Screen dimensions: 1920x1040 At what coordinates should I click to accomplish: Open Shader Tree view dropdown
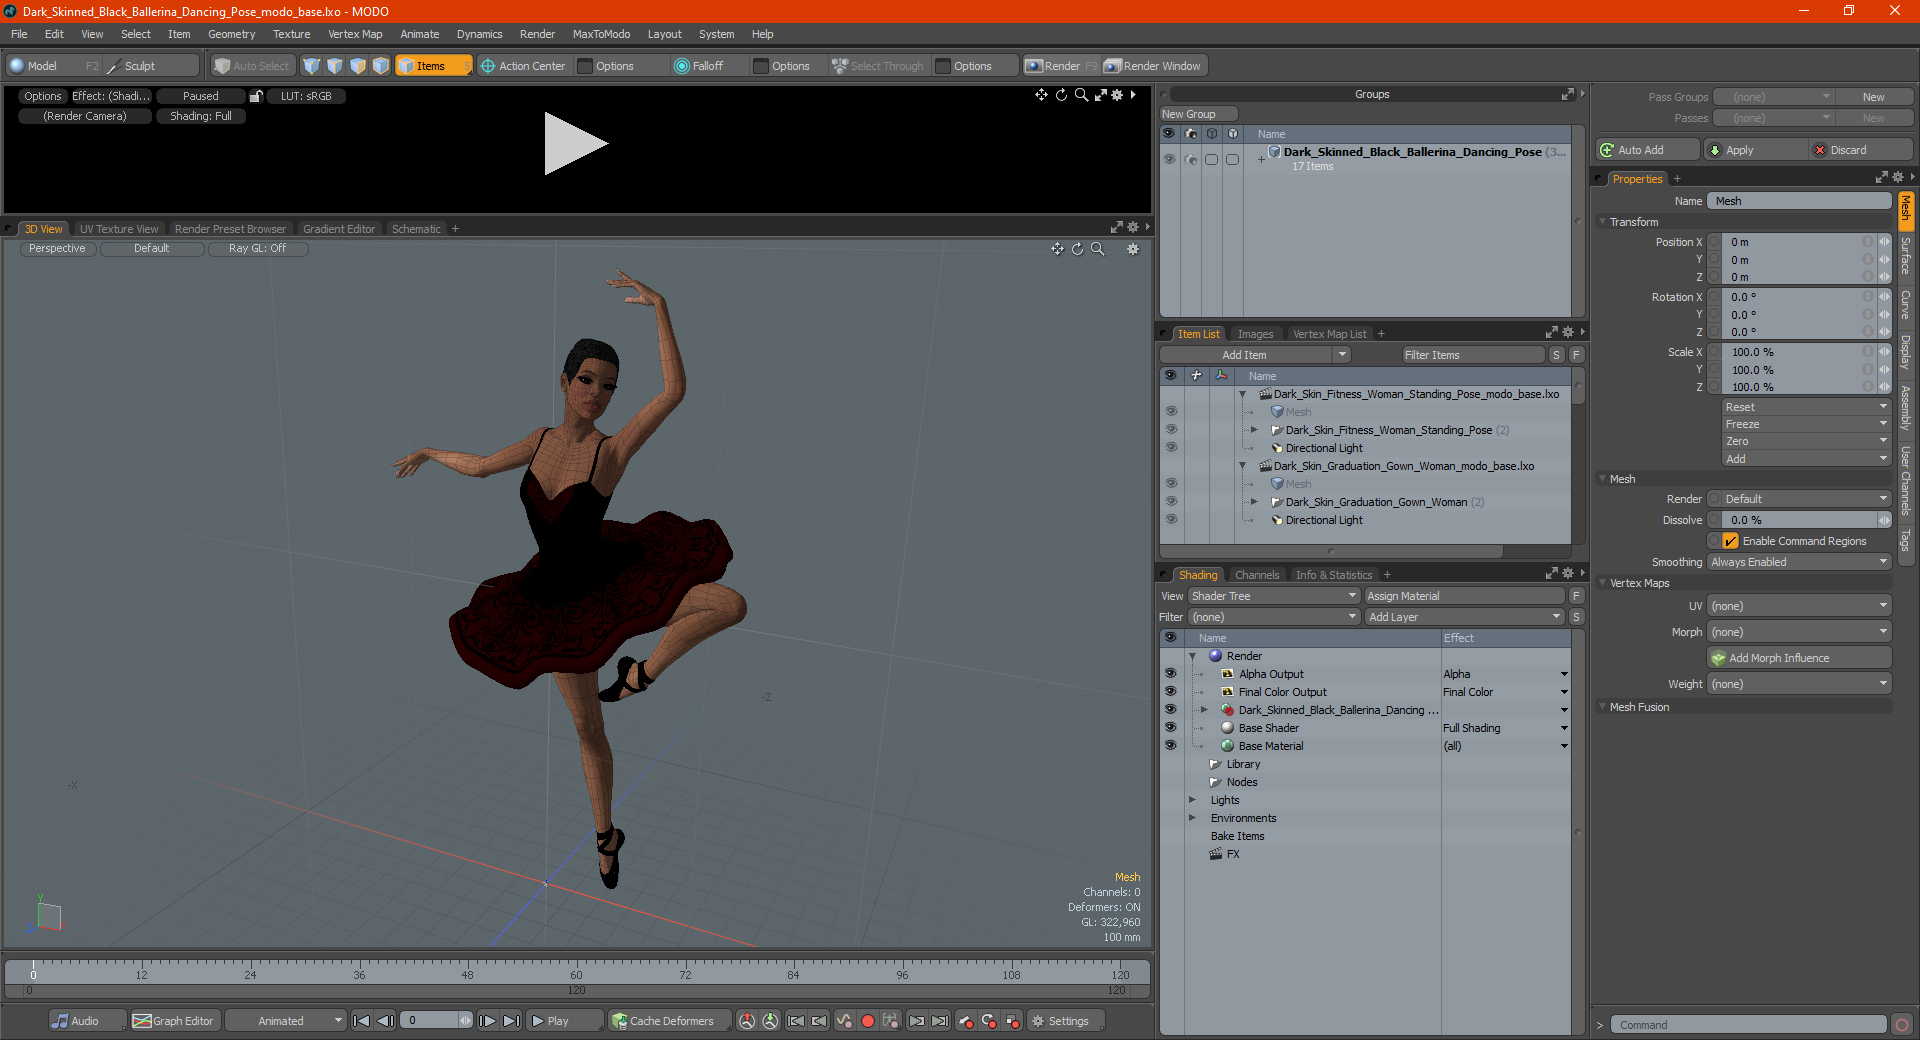1274,596
